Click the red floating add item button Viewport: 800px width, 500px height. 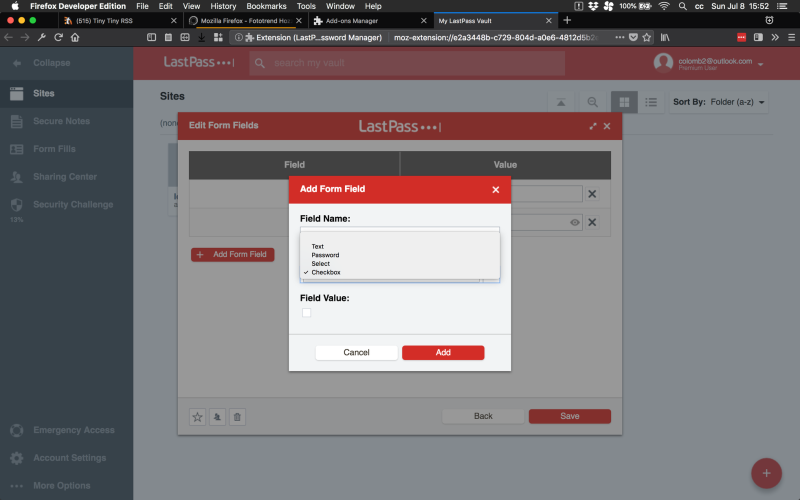[x=766, y=473]
